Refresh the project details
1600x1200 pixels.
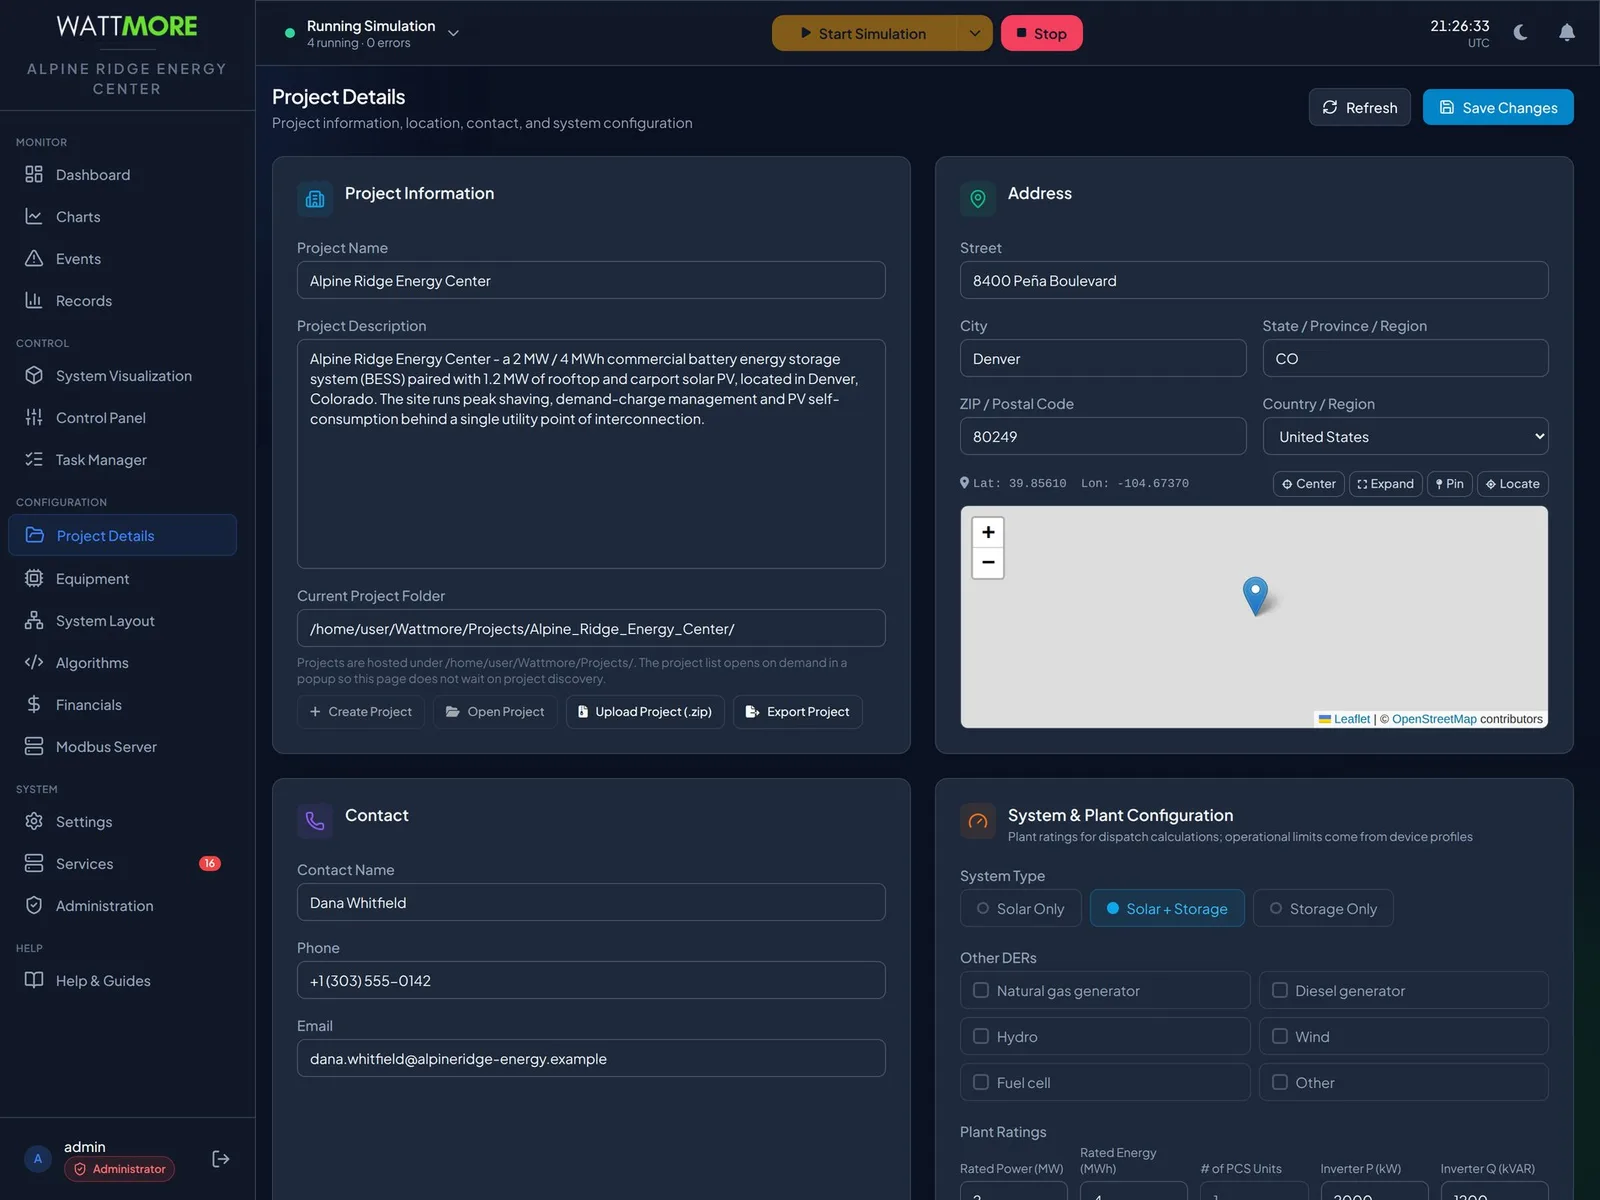pyautogui.click(x=1360, y=107)
